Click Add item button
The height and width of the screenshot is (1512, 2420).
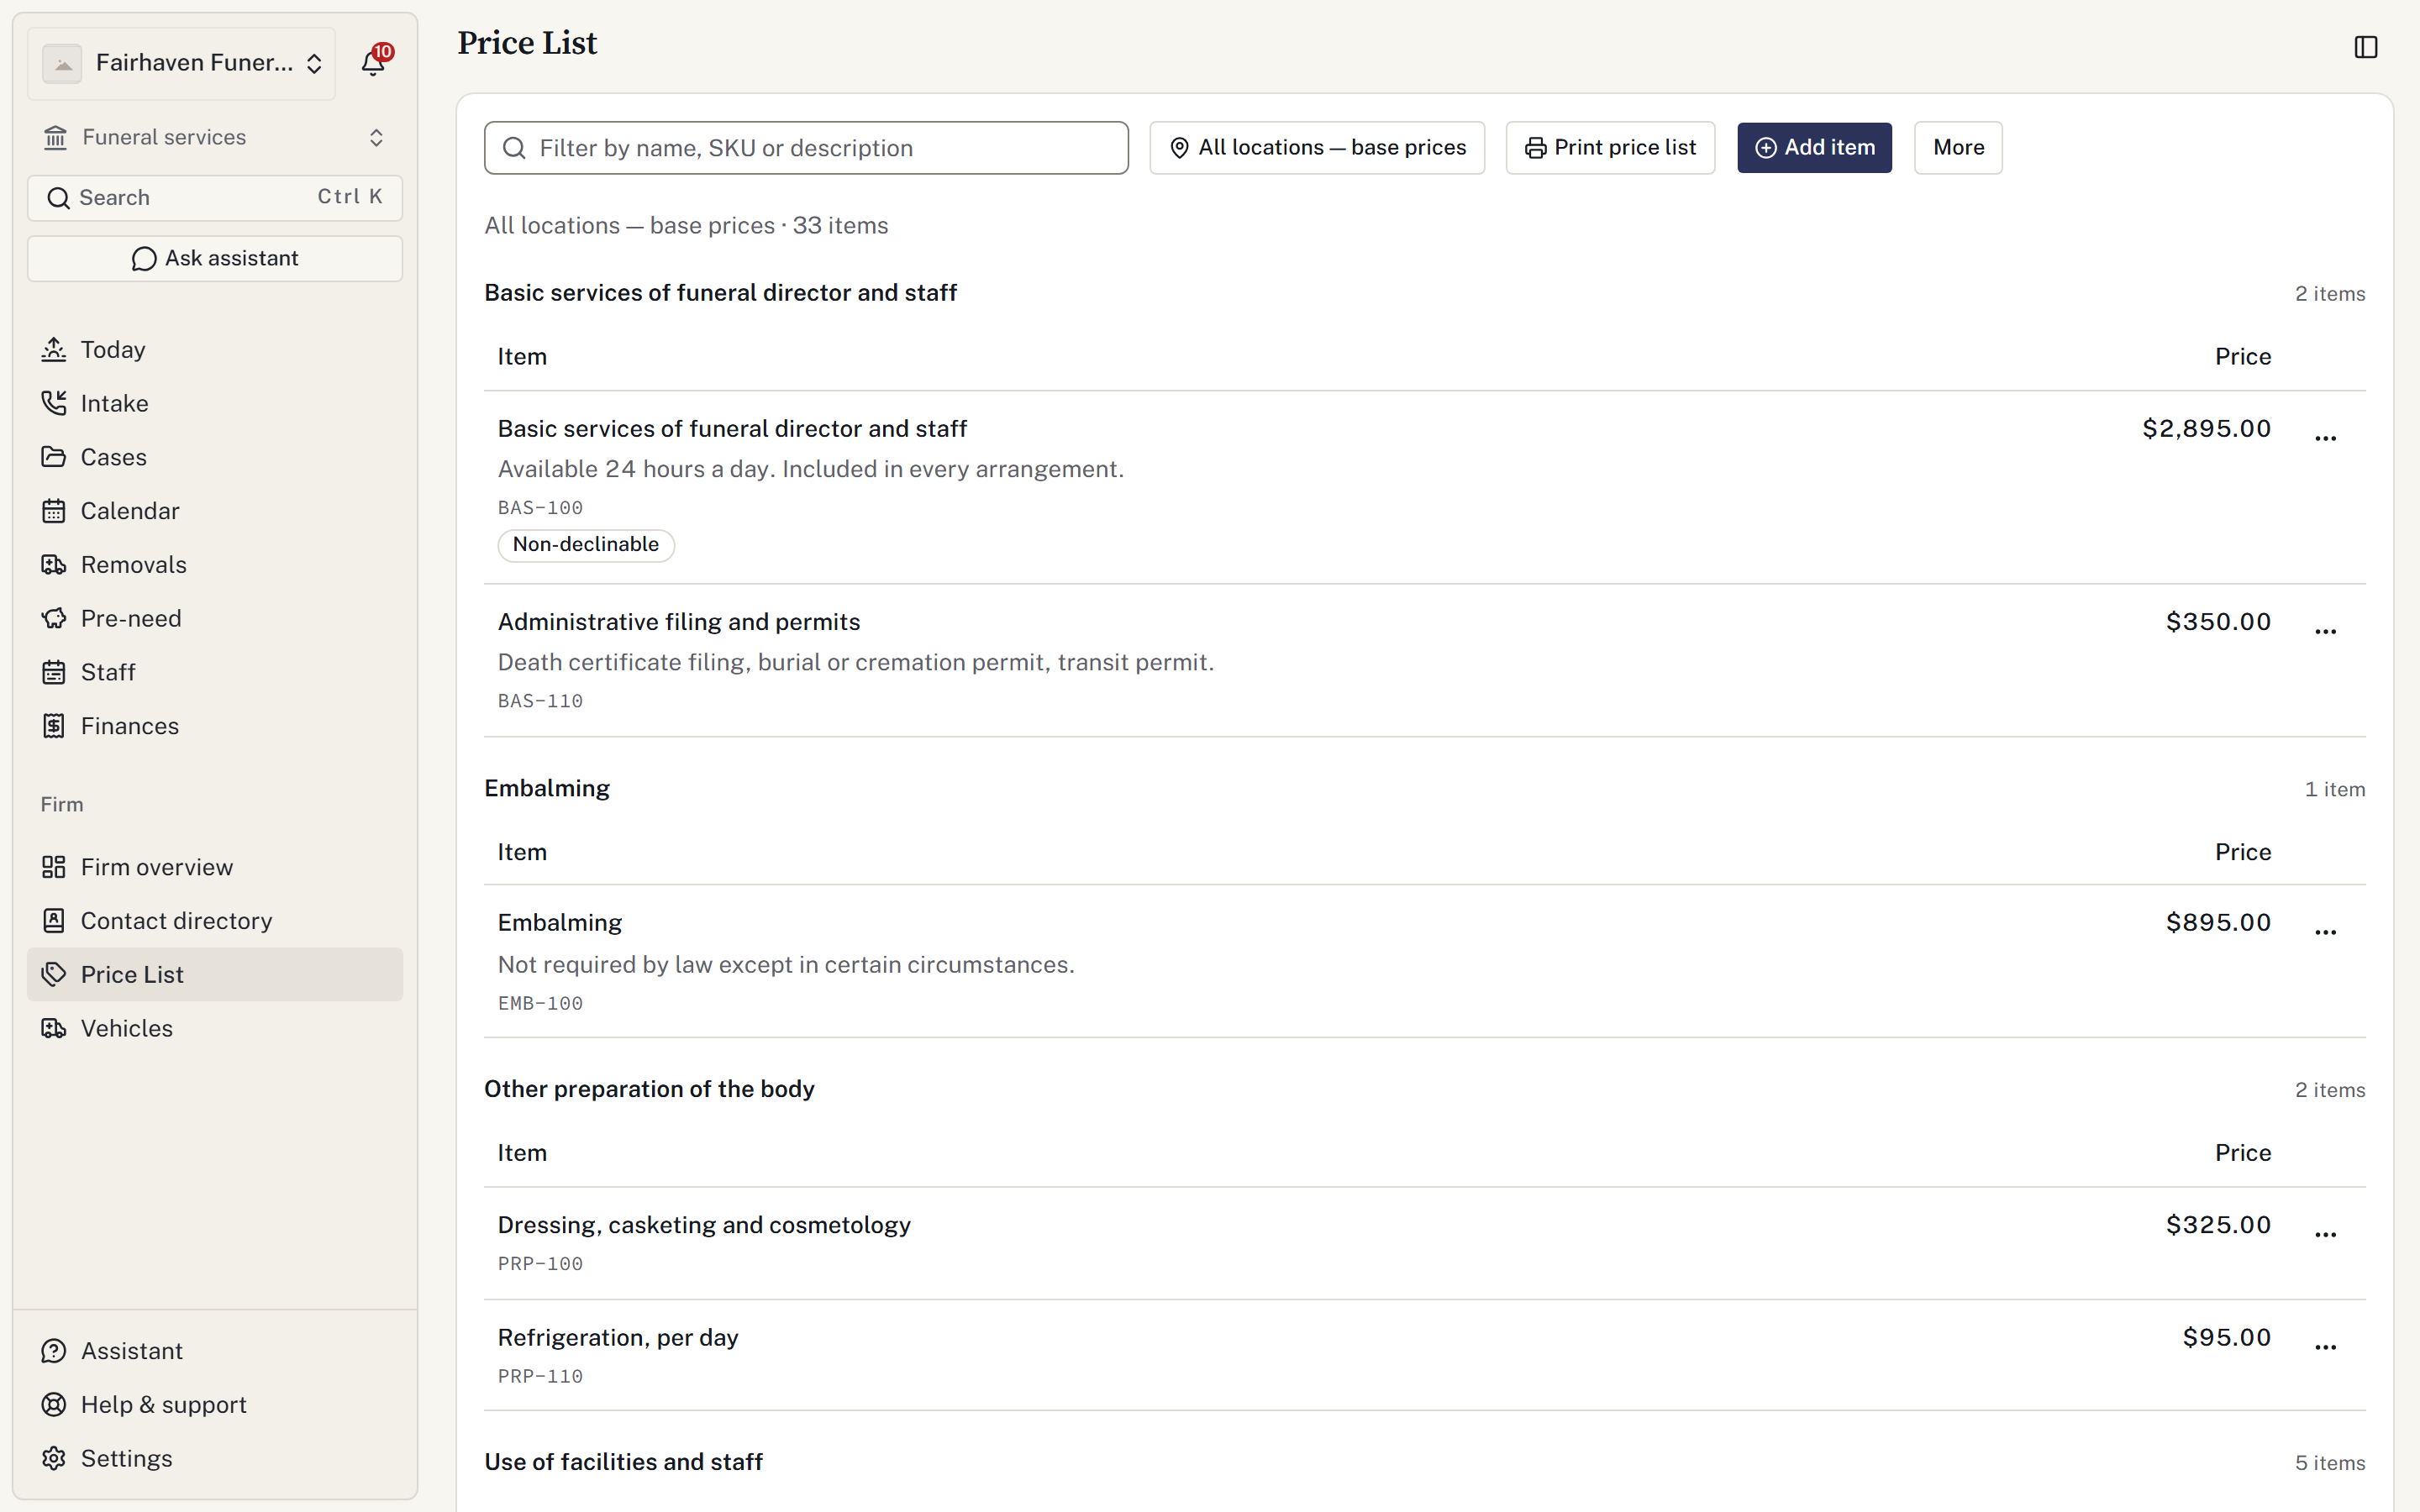pyautogui.click(x=1814, y=148)
